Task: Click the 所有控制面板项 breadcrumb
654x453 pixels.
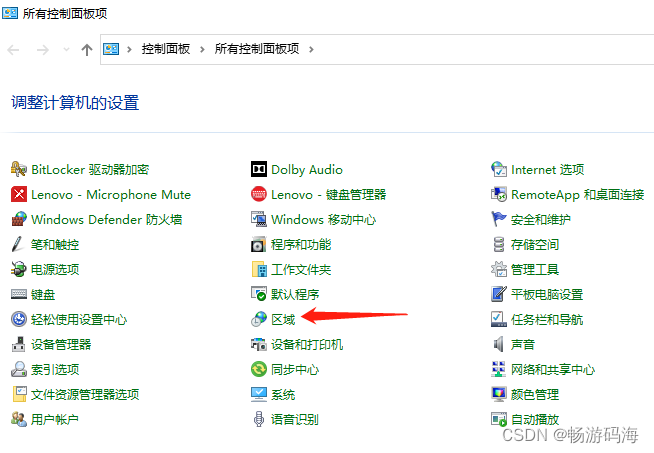Action: [x=257, y=49]
